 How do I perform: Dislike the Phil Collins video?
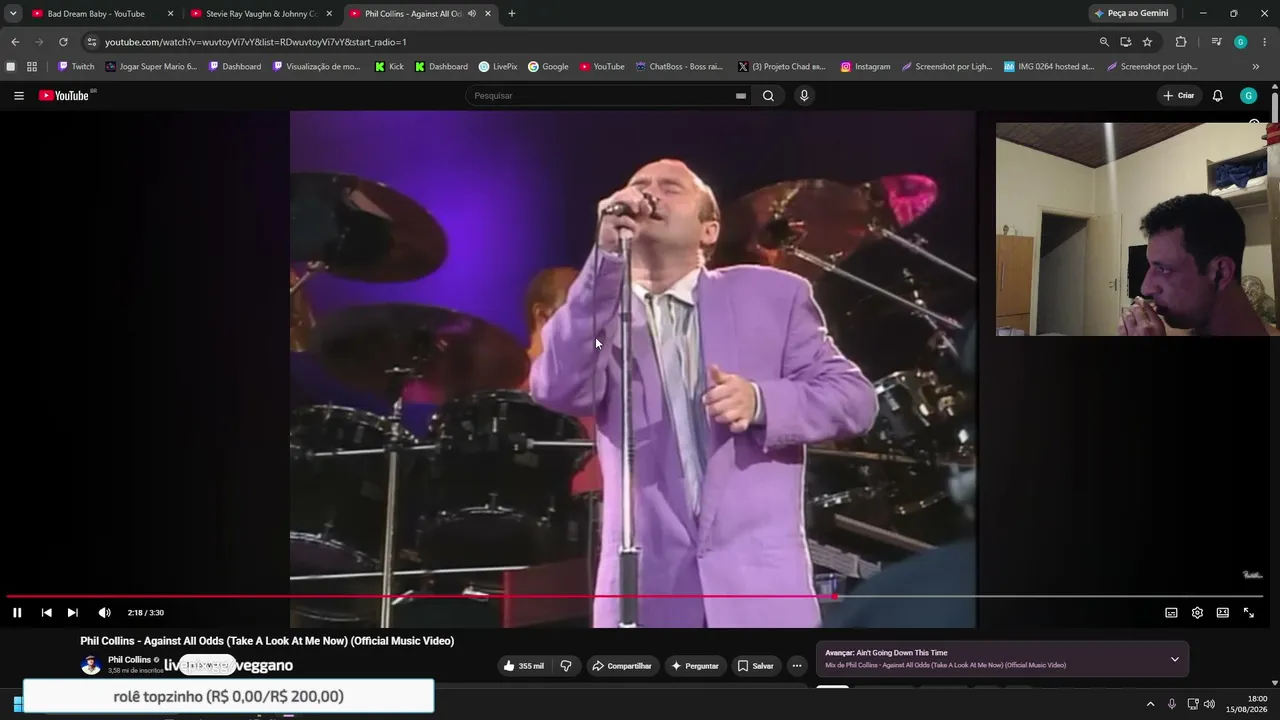tap(566, 666)
